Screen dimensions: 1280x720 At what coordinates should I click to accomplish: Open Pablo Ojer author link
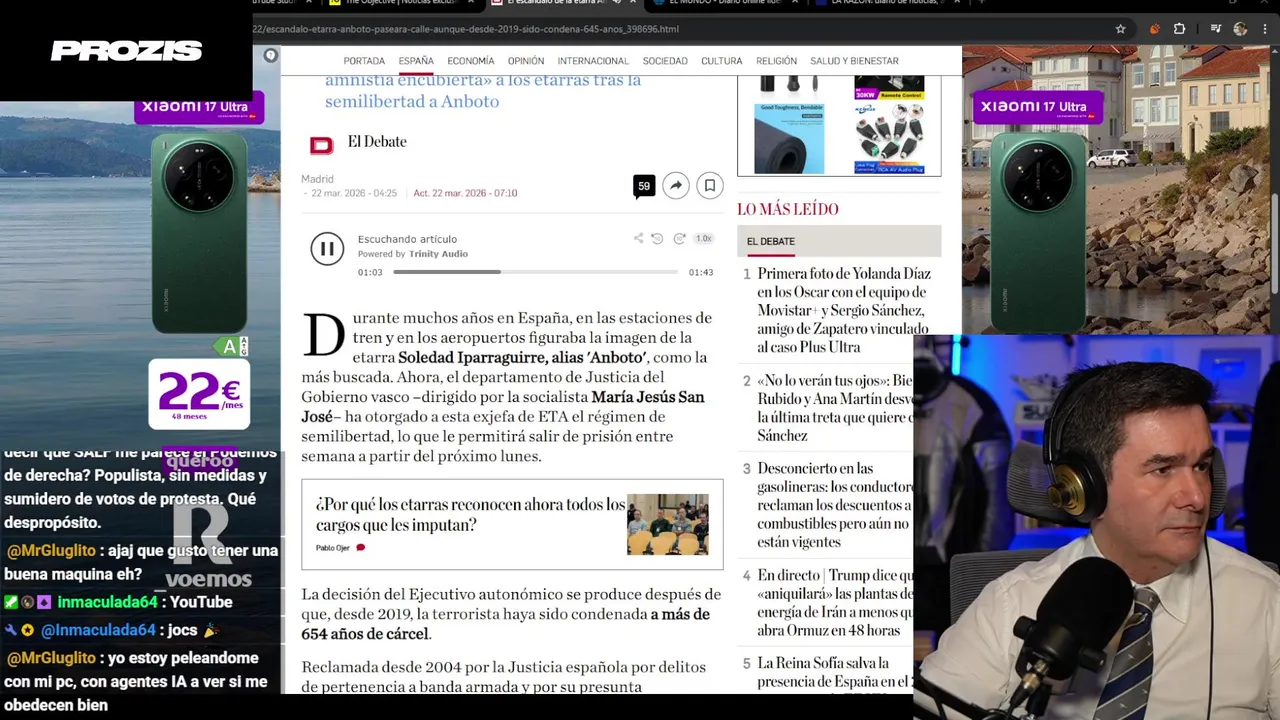[x=333, y=548]
